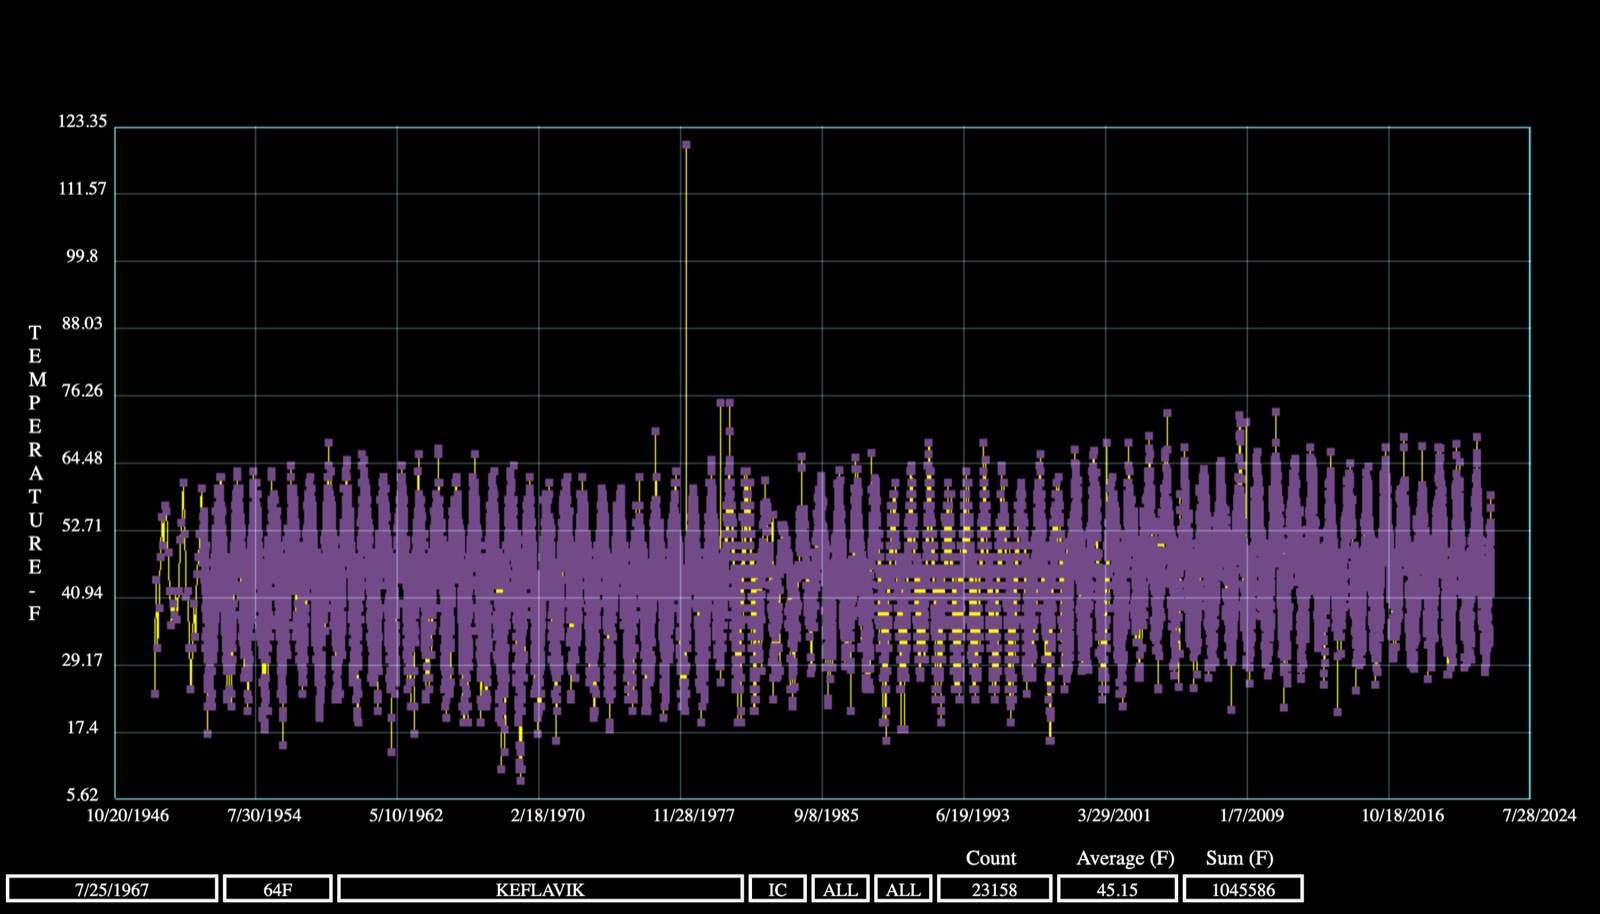
Task: Click the 10/18/2016 x-axis date
Action: (1402, 815)
